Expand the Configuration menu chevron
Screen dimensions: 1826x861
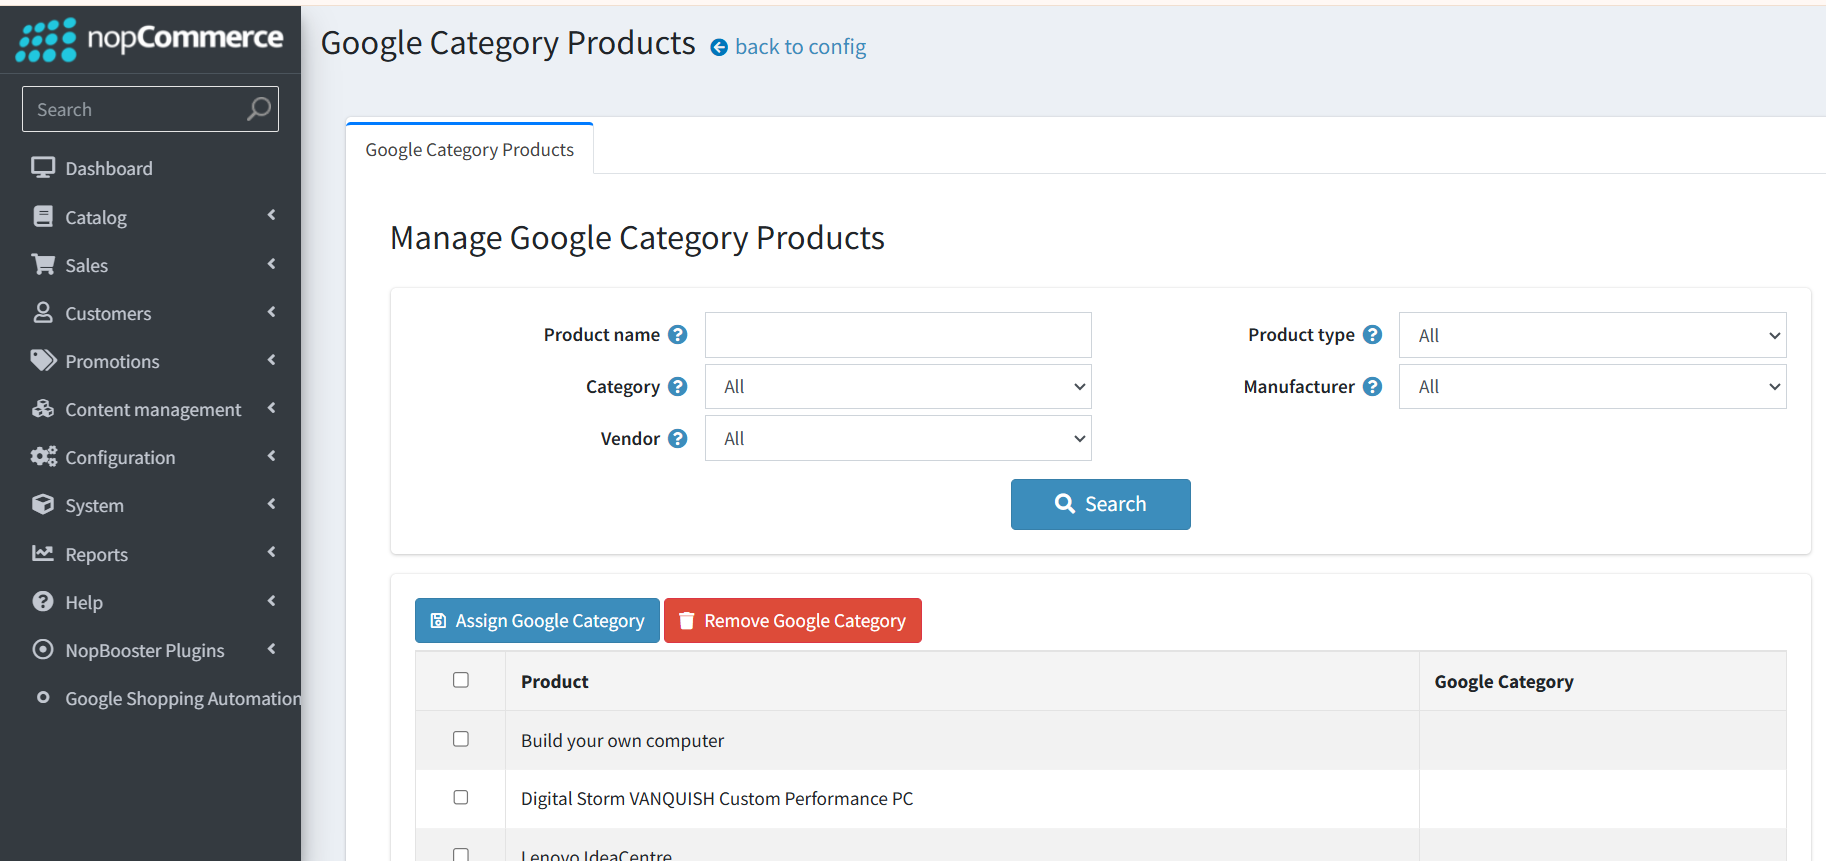click(271, 456)
